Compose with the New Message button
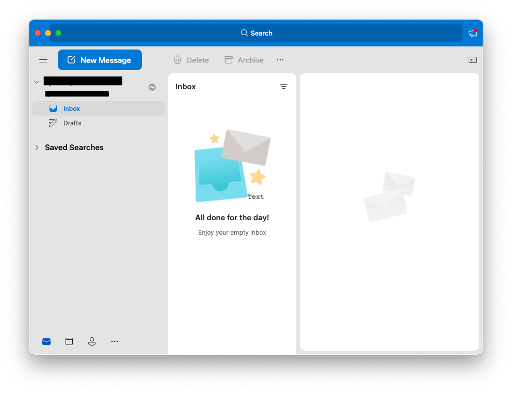This screenshot has width=512, height=393. click(100, 60)
